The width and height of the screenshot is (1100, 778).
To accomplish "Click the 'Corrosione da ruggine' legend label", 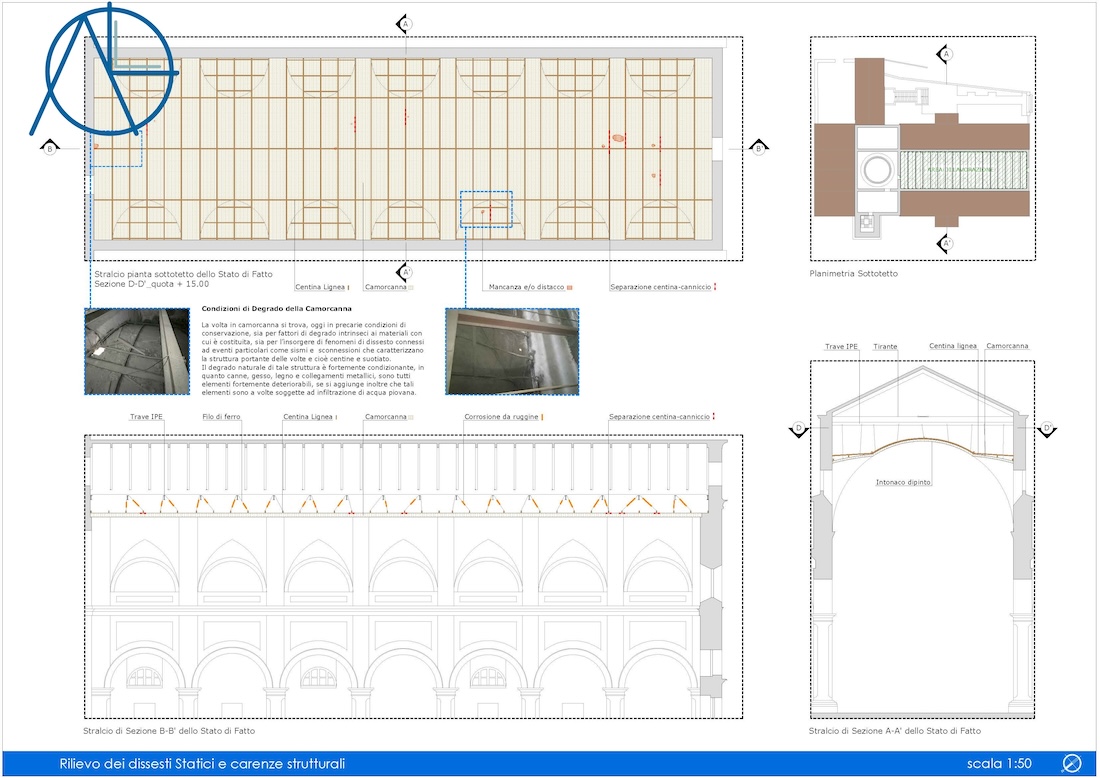I will pyautogui.click(x=501, y=417).
